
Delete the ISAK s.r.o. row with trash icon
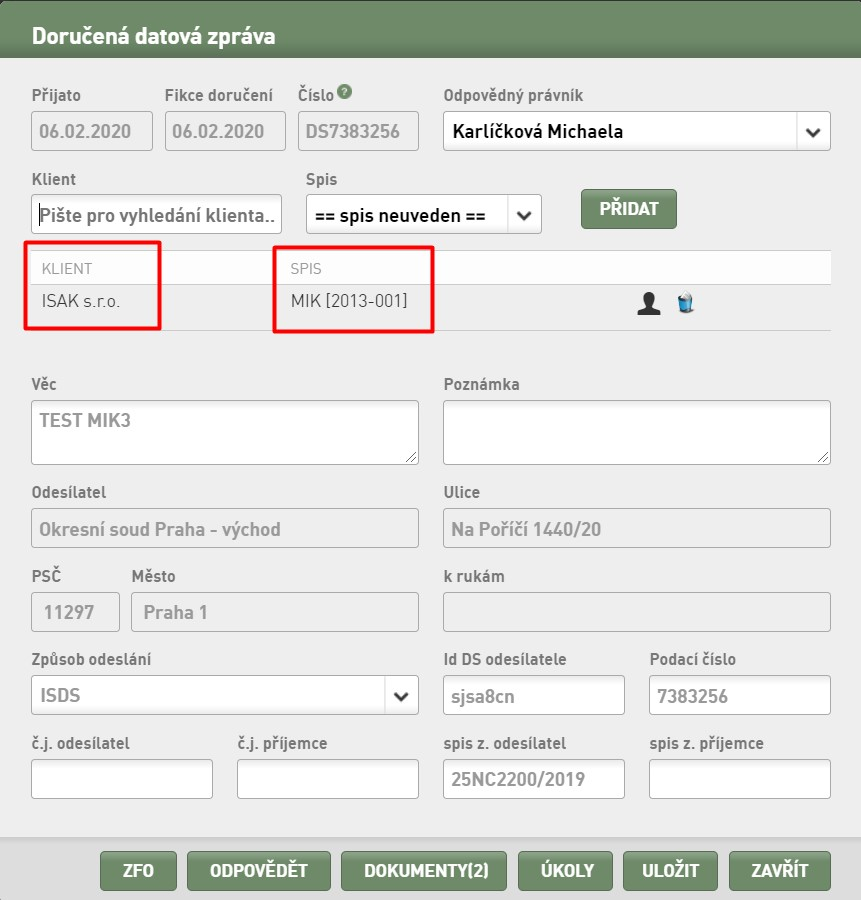pyautogui.click(x=685, y=302)
